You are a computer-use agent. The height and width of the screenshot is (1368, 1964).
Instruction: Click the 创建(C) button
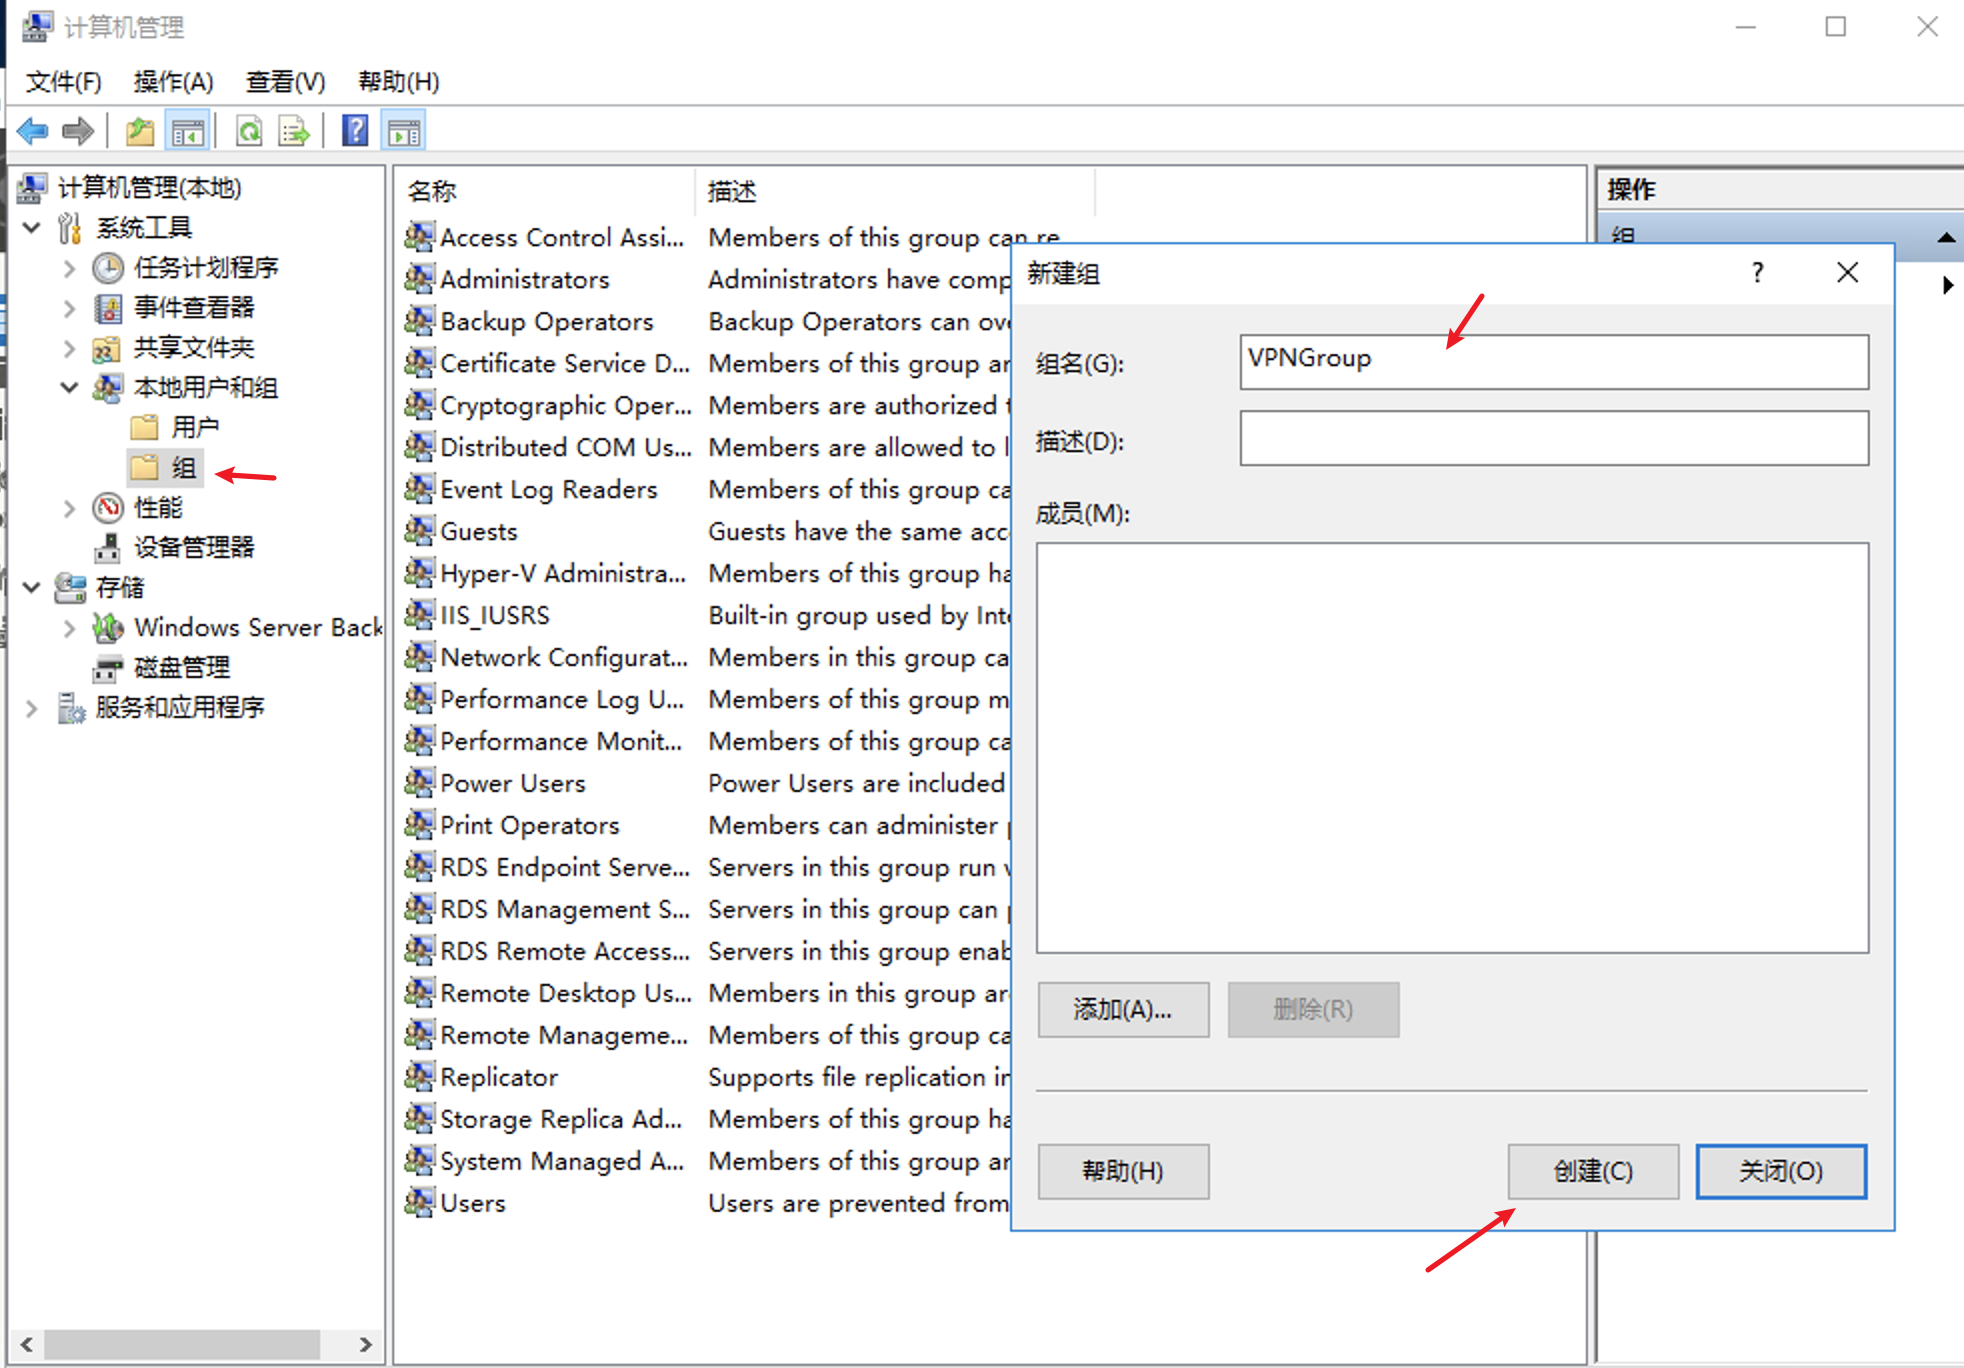point(1592,1171)
